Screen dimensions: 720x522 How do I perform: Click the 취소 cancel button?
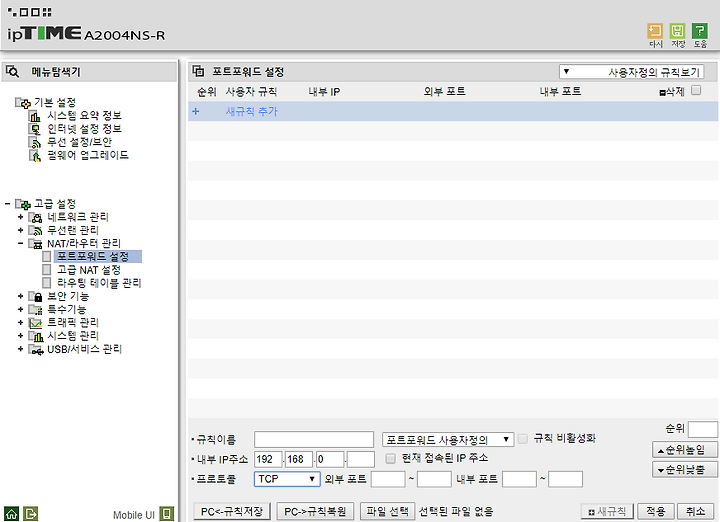tap(695, 511)
